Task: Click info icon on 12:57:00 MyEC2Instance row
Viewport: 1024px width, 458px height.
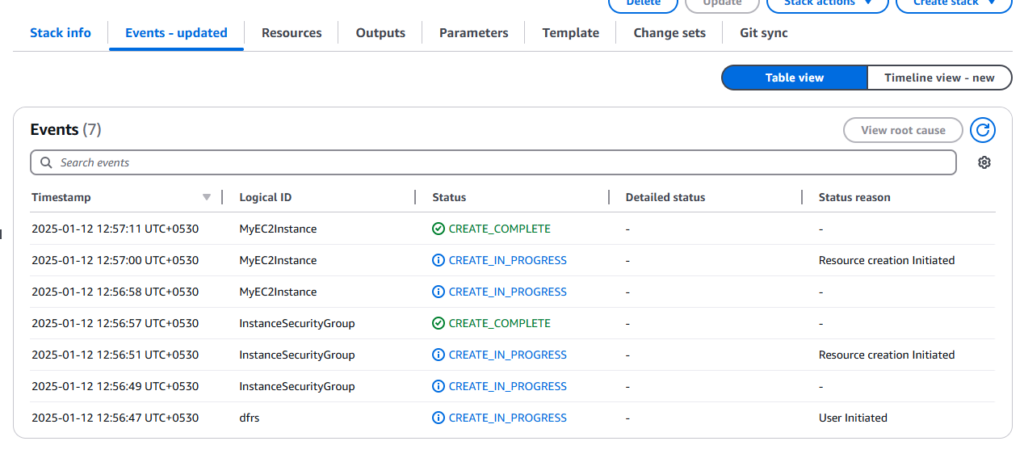Action: click(x=438, y=261)
